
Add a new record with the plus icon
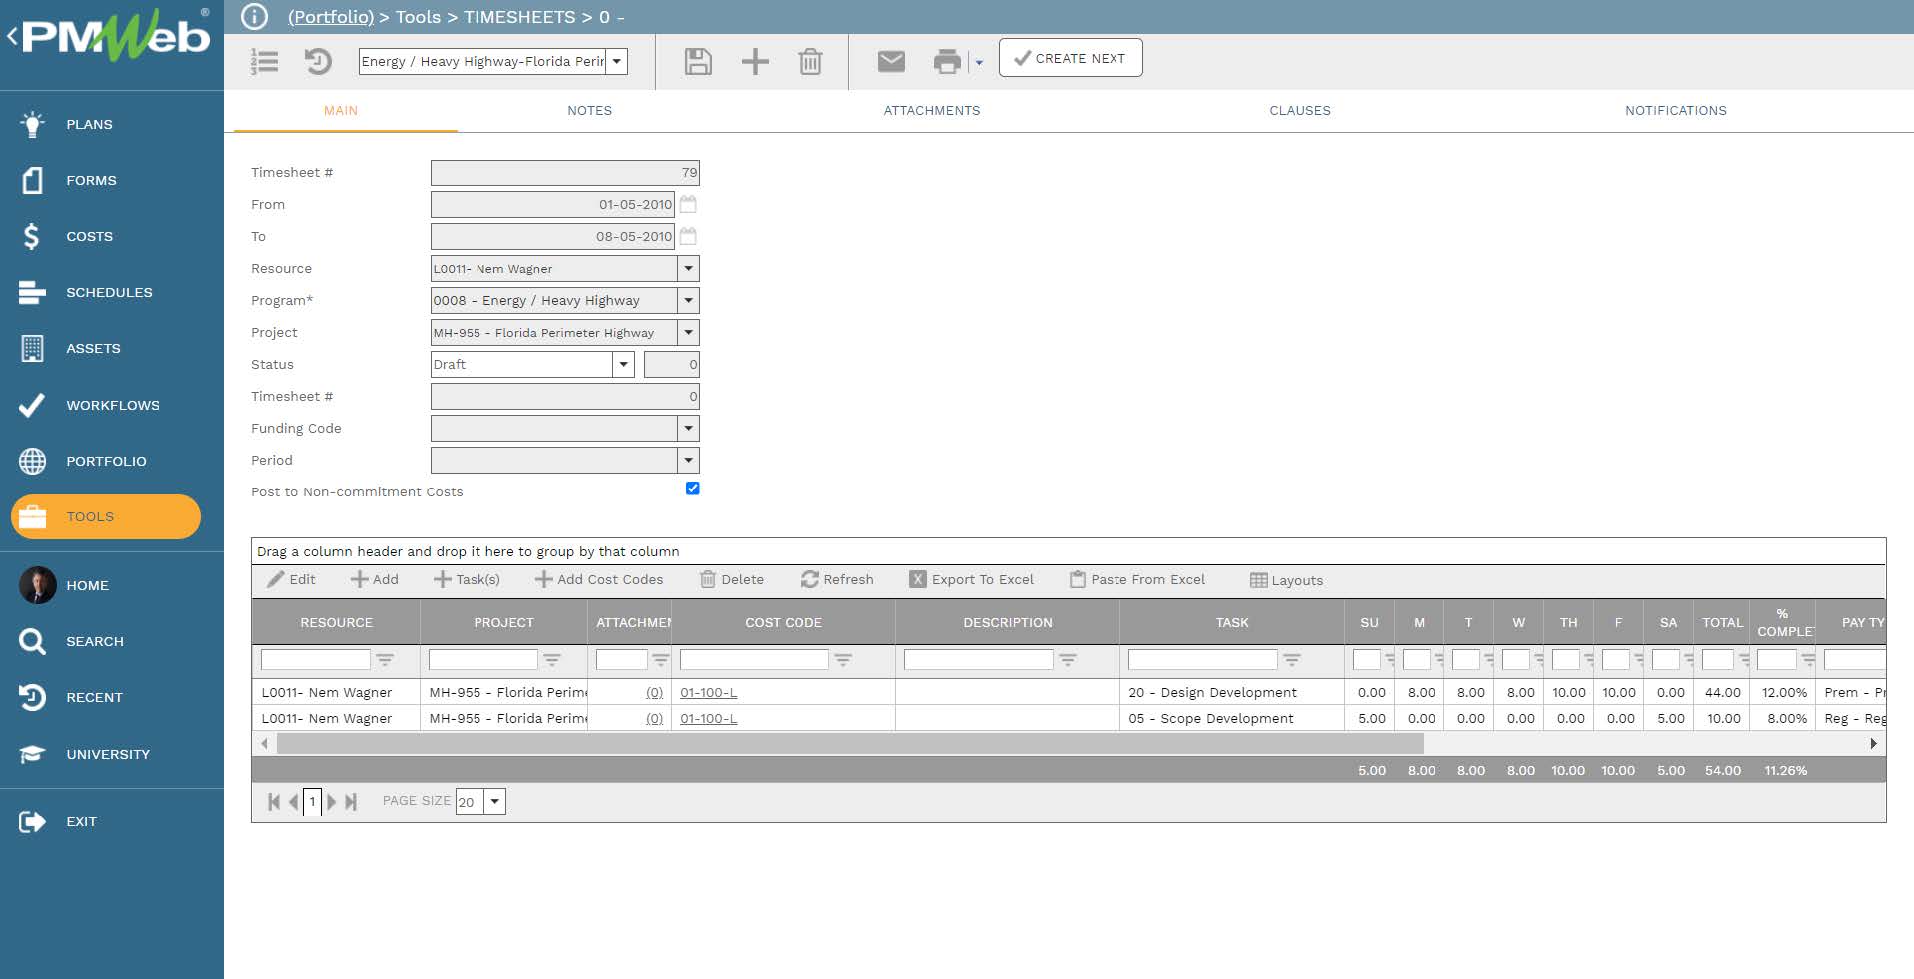[755, 62]
